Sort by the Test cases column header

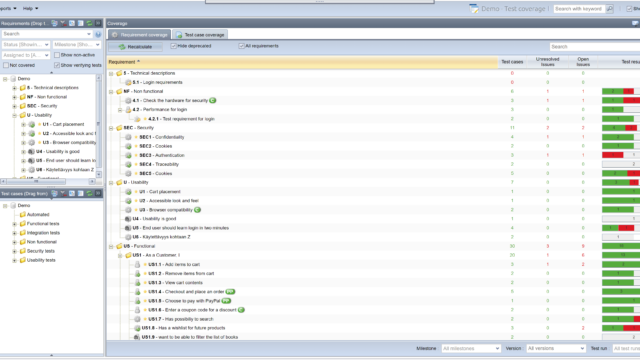coord(512,62)
